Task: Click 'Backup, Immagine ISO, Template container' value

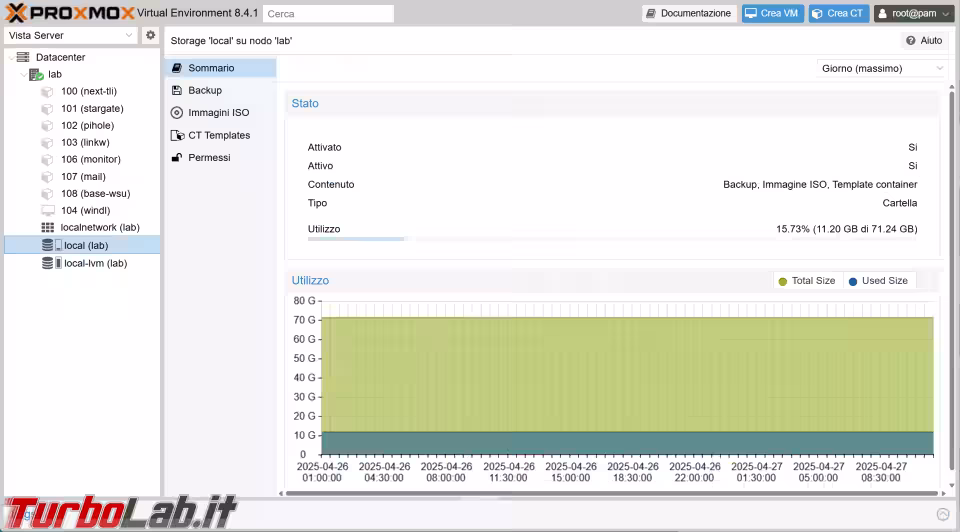Action: 820,184
